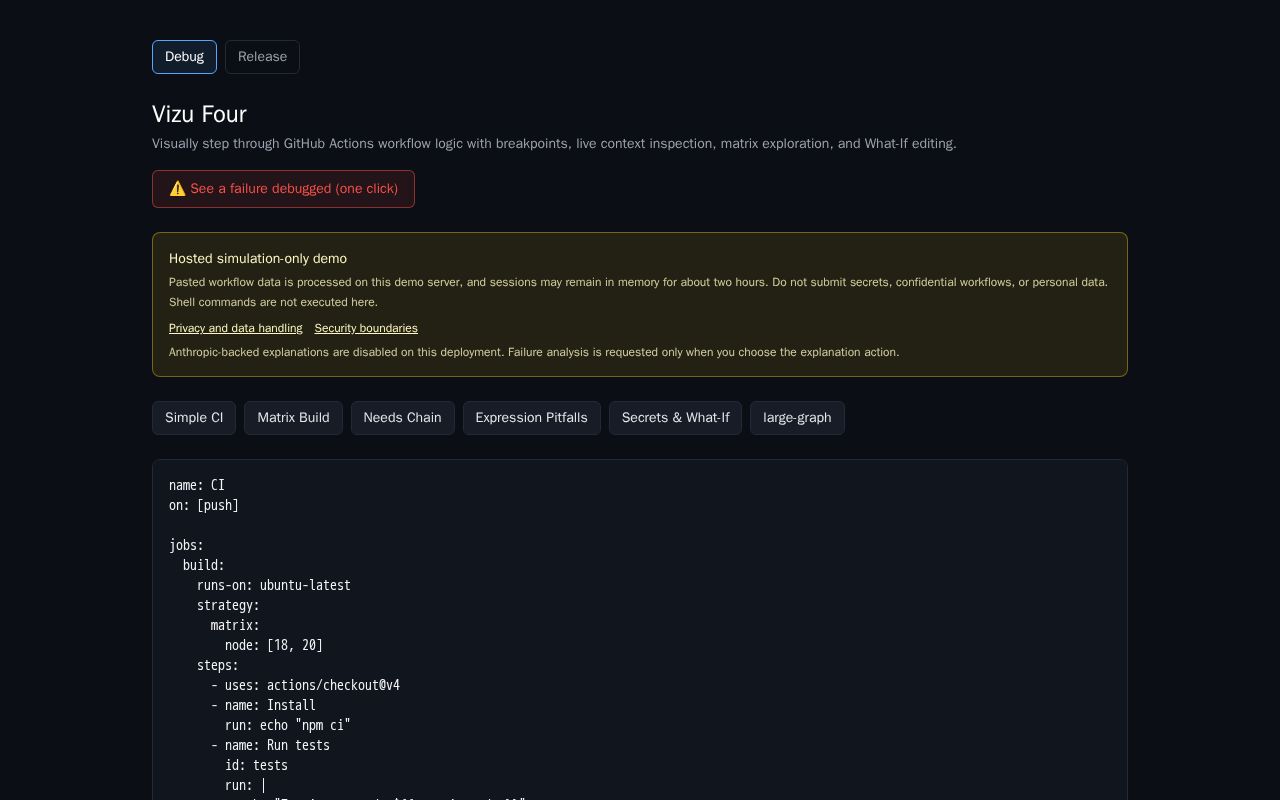Load the Matrix Build example
1280x800 pixels.
click(293, 418)
